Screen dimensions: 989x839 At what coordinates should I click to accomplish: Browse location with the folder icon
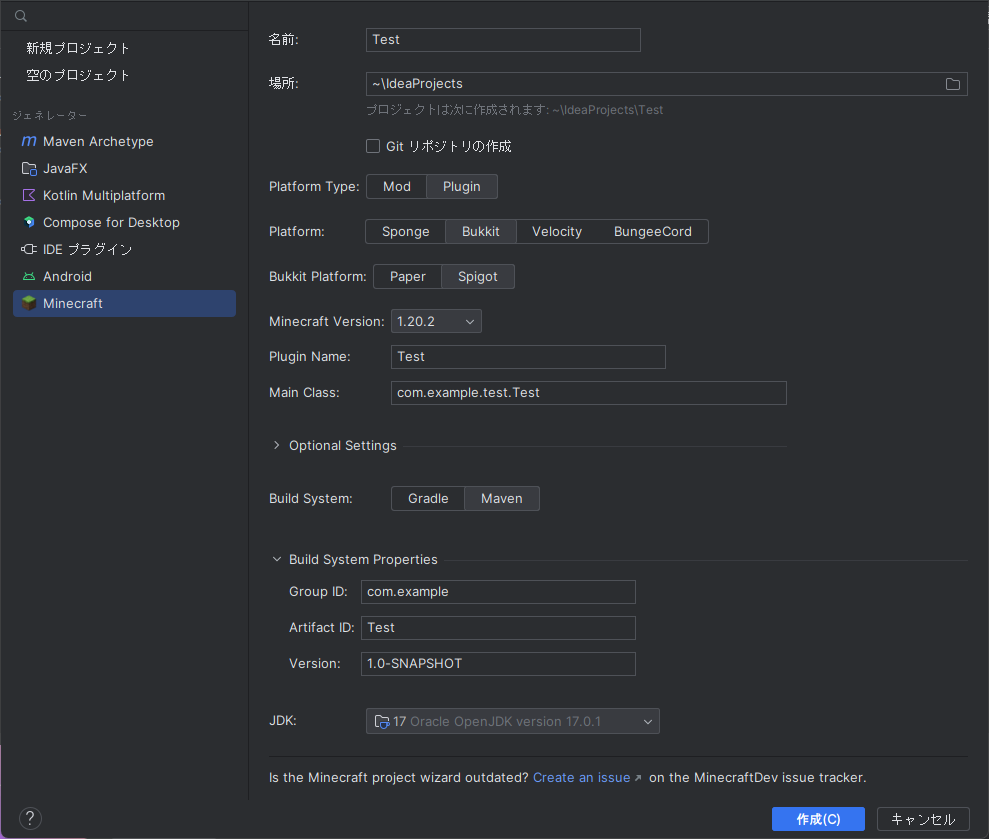(x=952, y=84)
